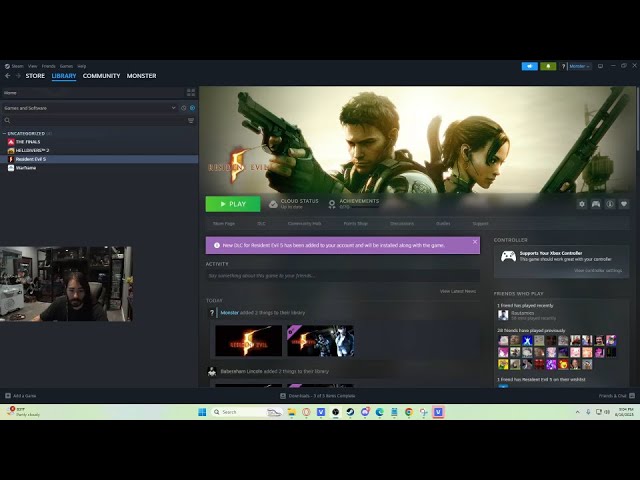Open Downloads status at bottom bar
This screenshot has height=480, width=640.
(318, 396)
